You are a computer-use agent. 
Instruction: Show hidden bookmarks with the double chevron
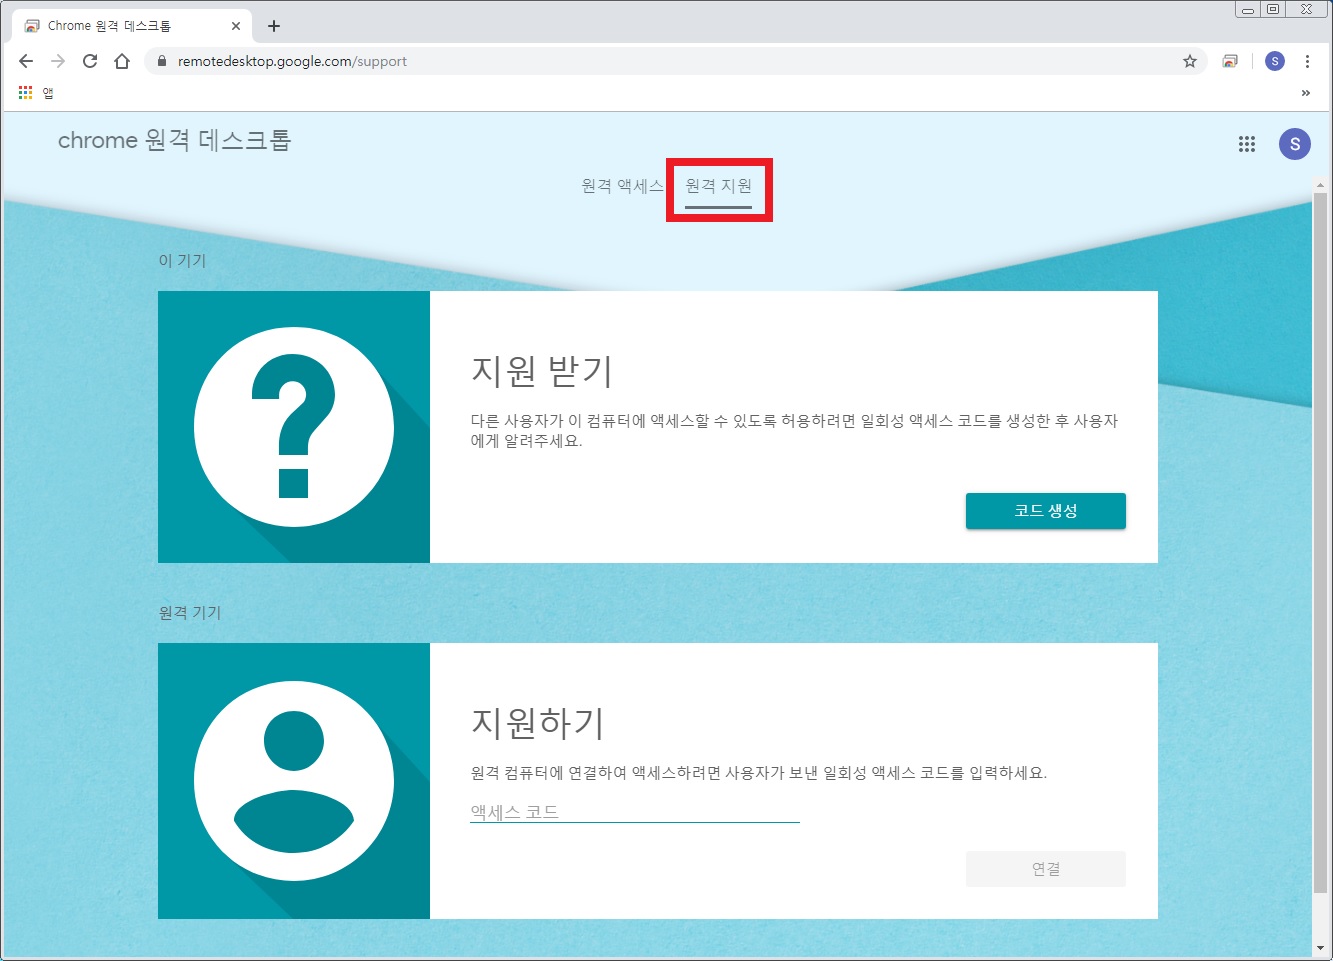(1305, 93)
